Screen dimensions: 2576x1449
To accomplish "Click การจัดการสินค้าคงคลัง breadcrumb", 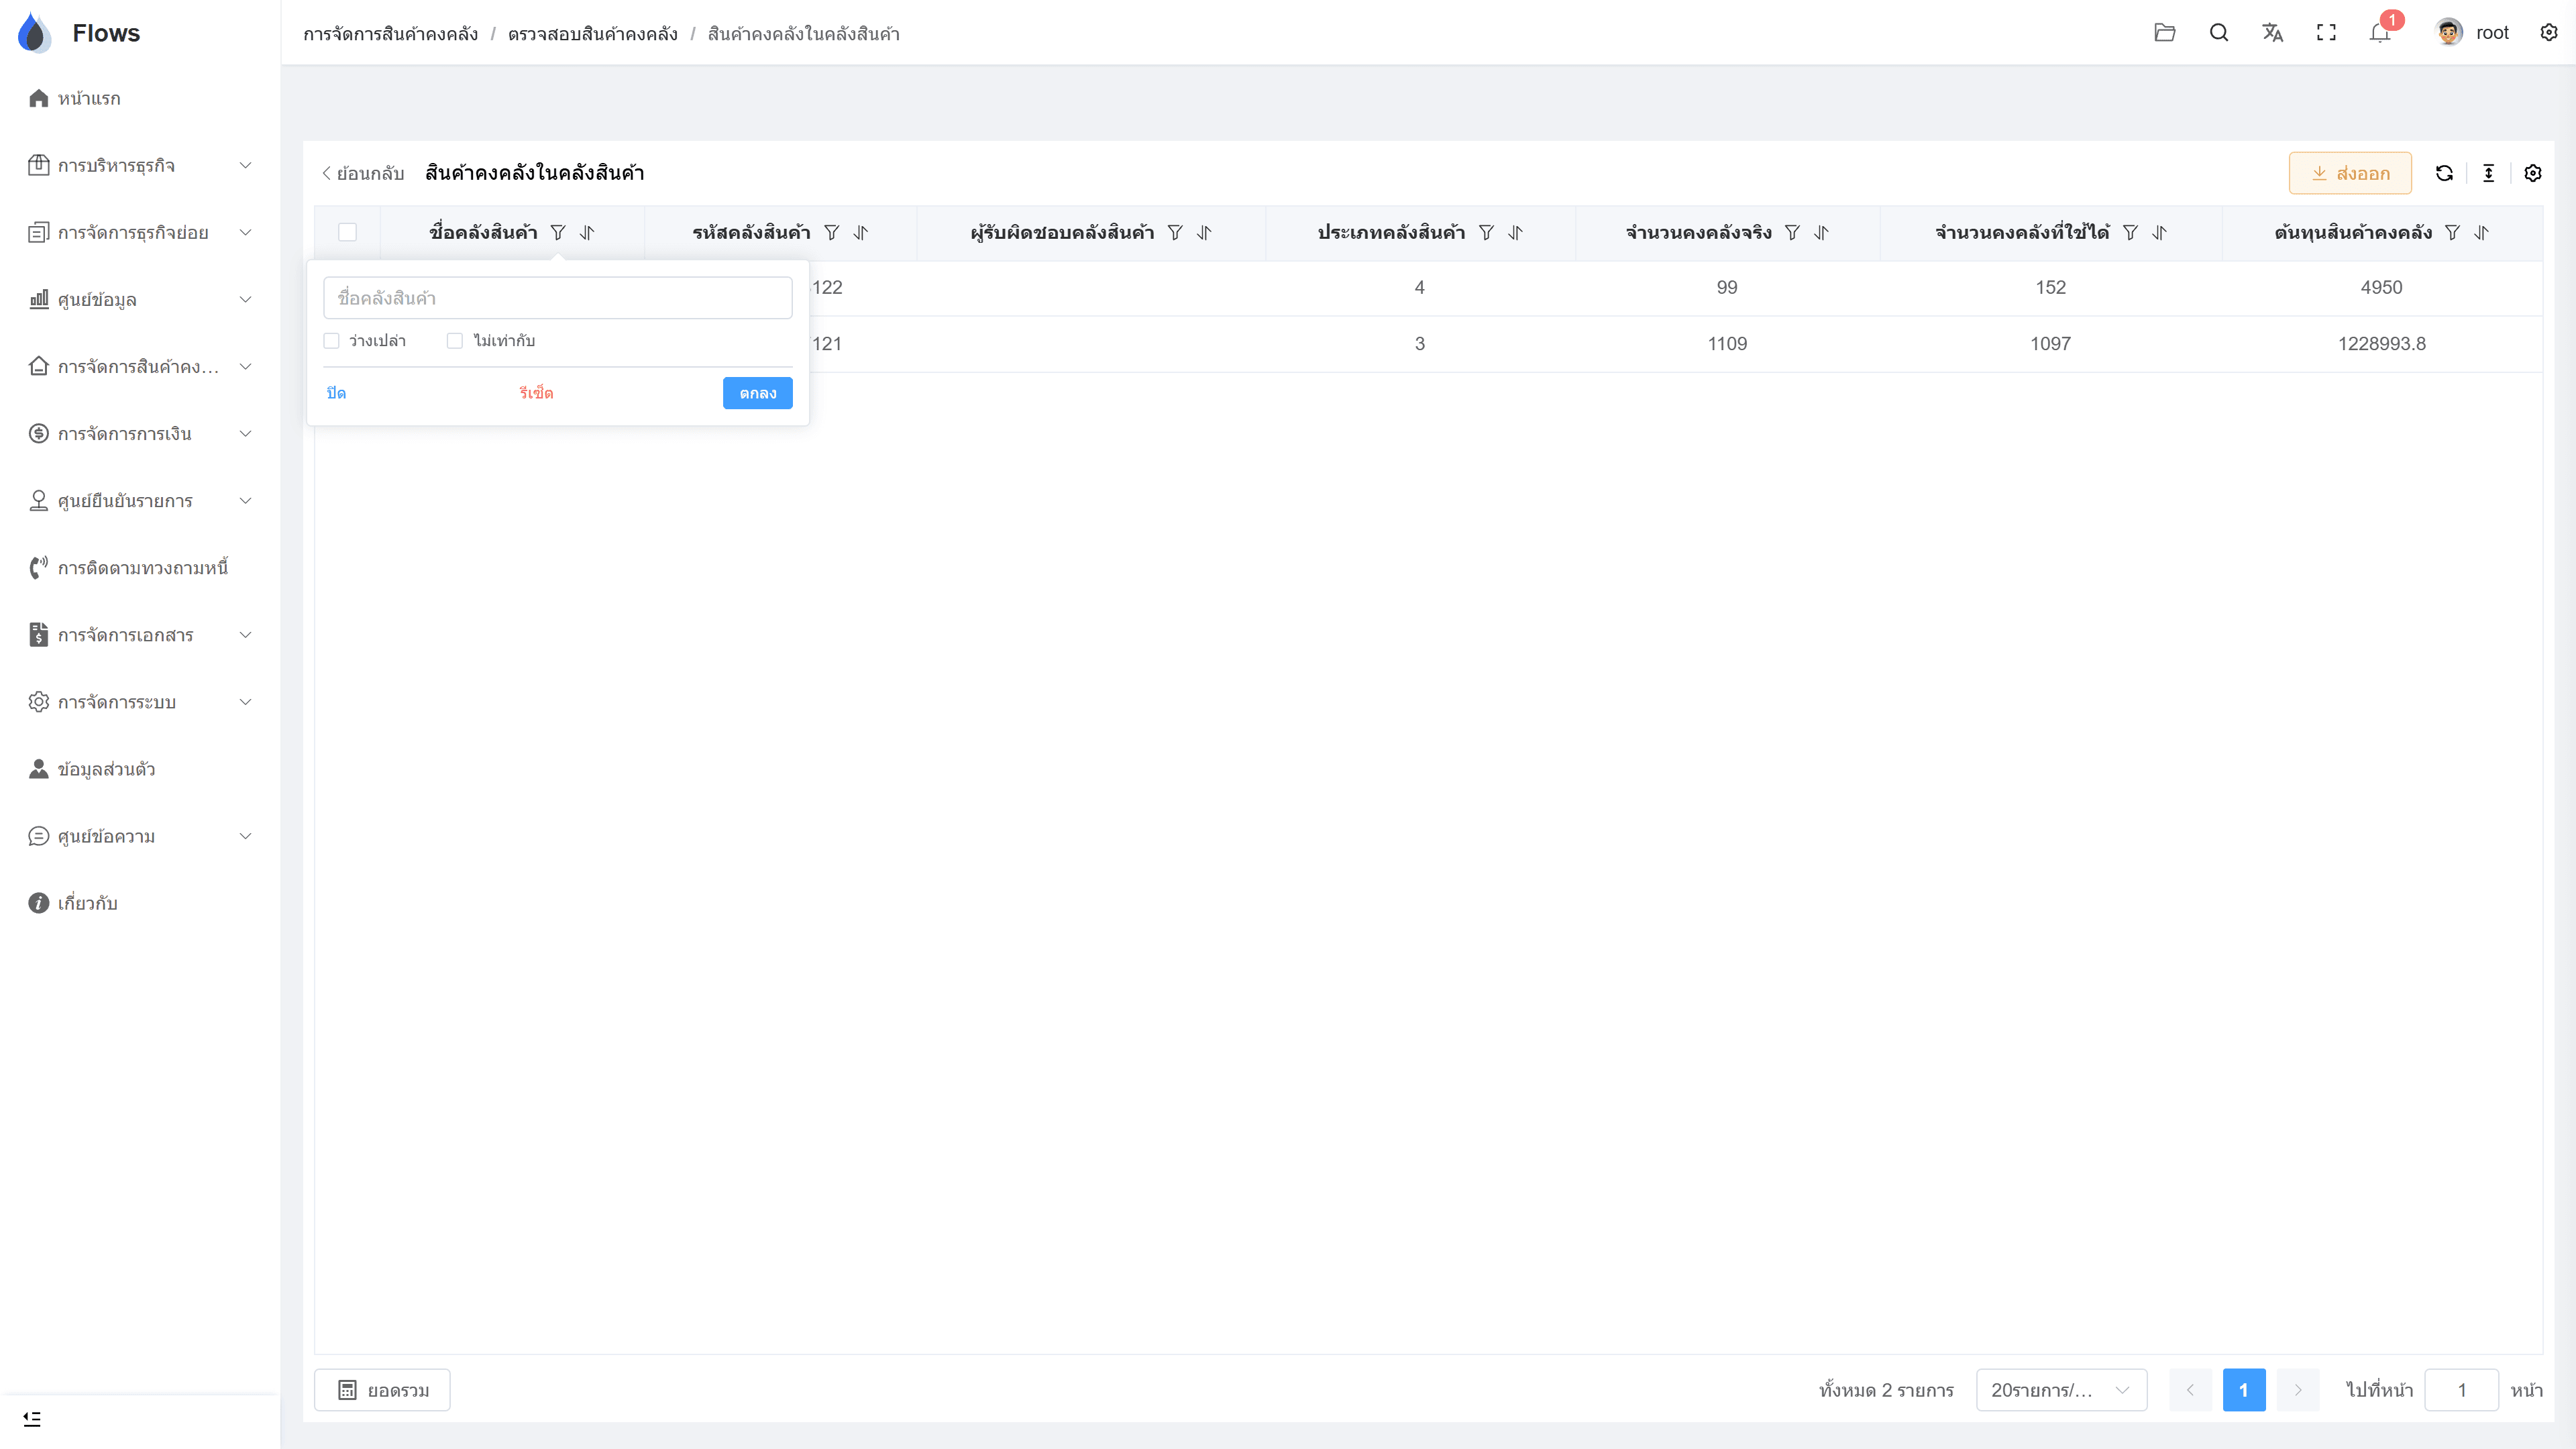I will (391, 34).
